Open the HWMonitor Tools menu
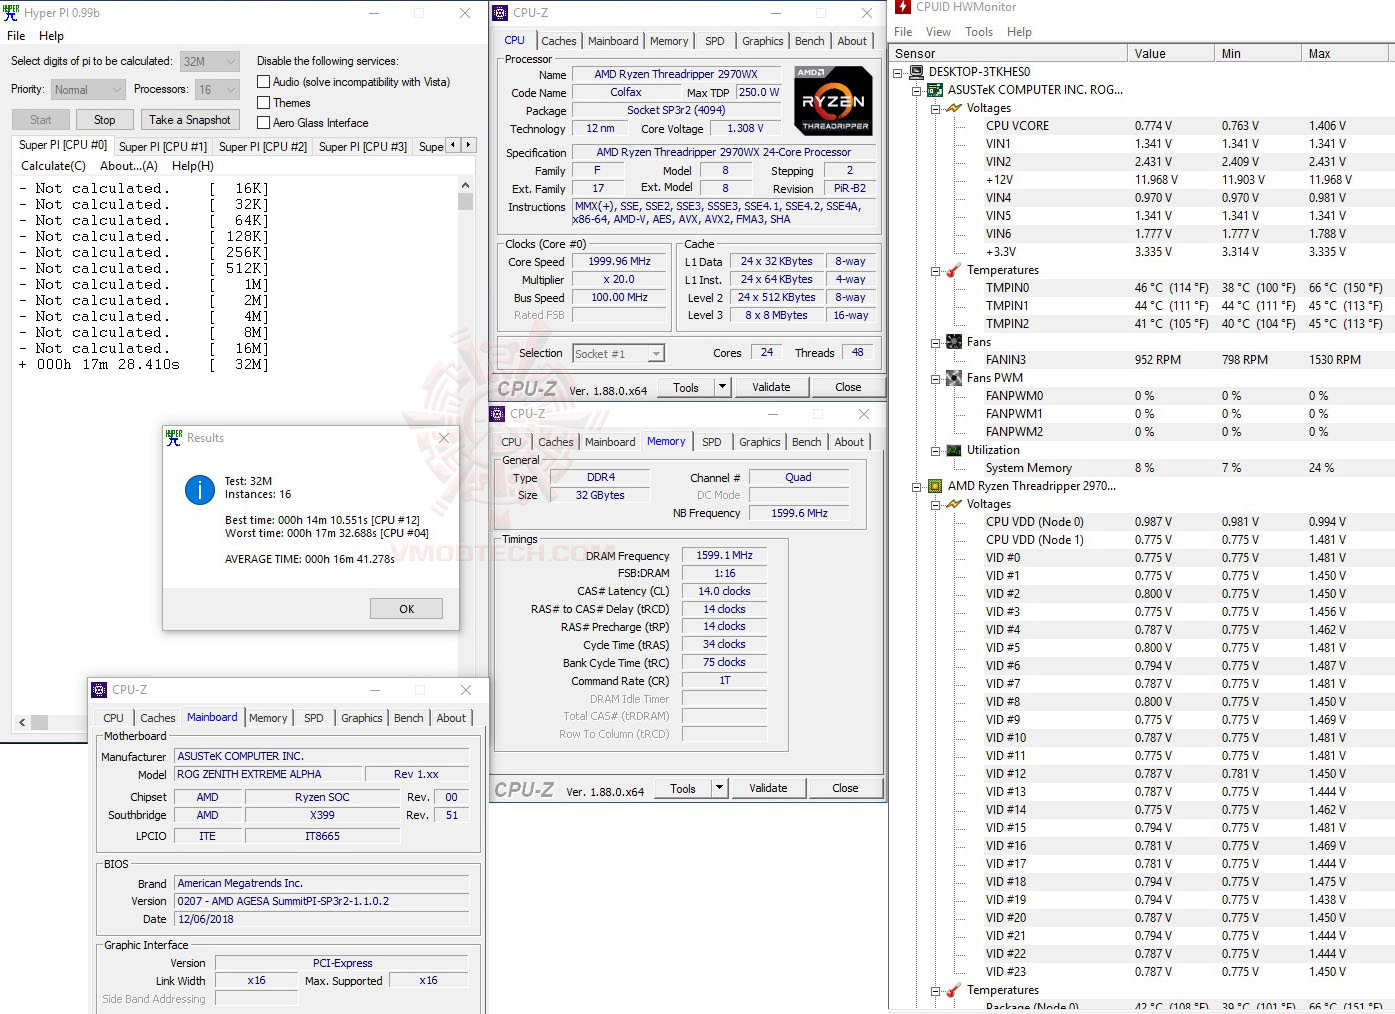The image size is (1395, 1014). (x=979, y=32)
